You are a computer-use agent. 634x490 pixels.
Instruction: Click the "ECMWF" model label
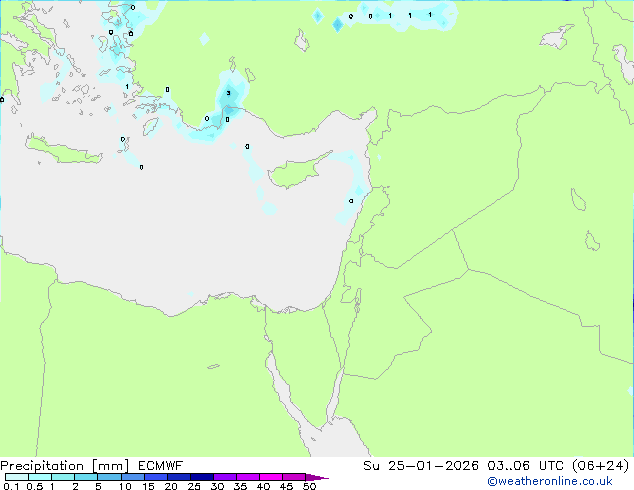(161, 466)
